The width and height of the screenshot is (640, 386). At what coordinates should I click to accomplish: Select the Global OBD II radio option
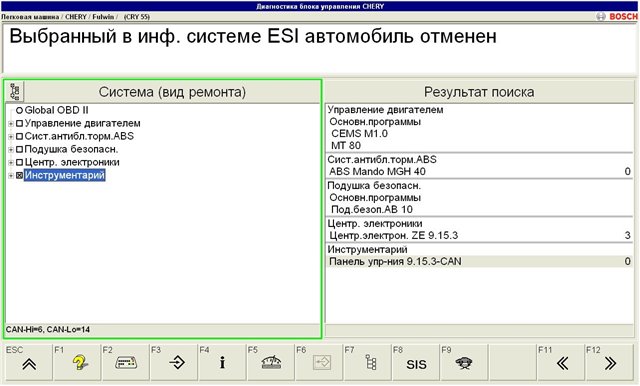19,110
